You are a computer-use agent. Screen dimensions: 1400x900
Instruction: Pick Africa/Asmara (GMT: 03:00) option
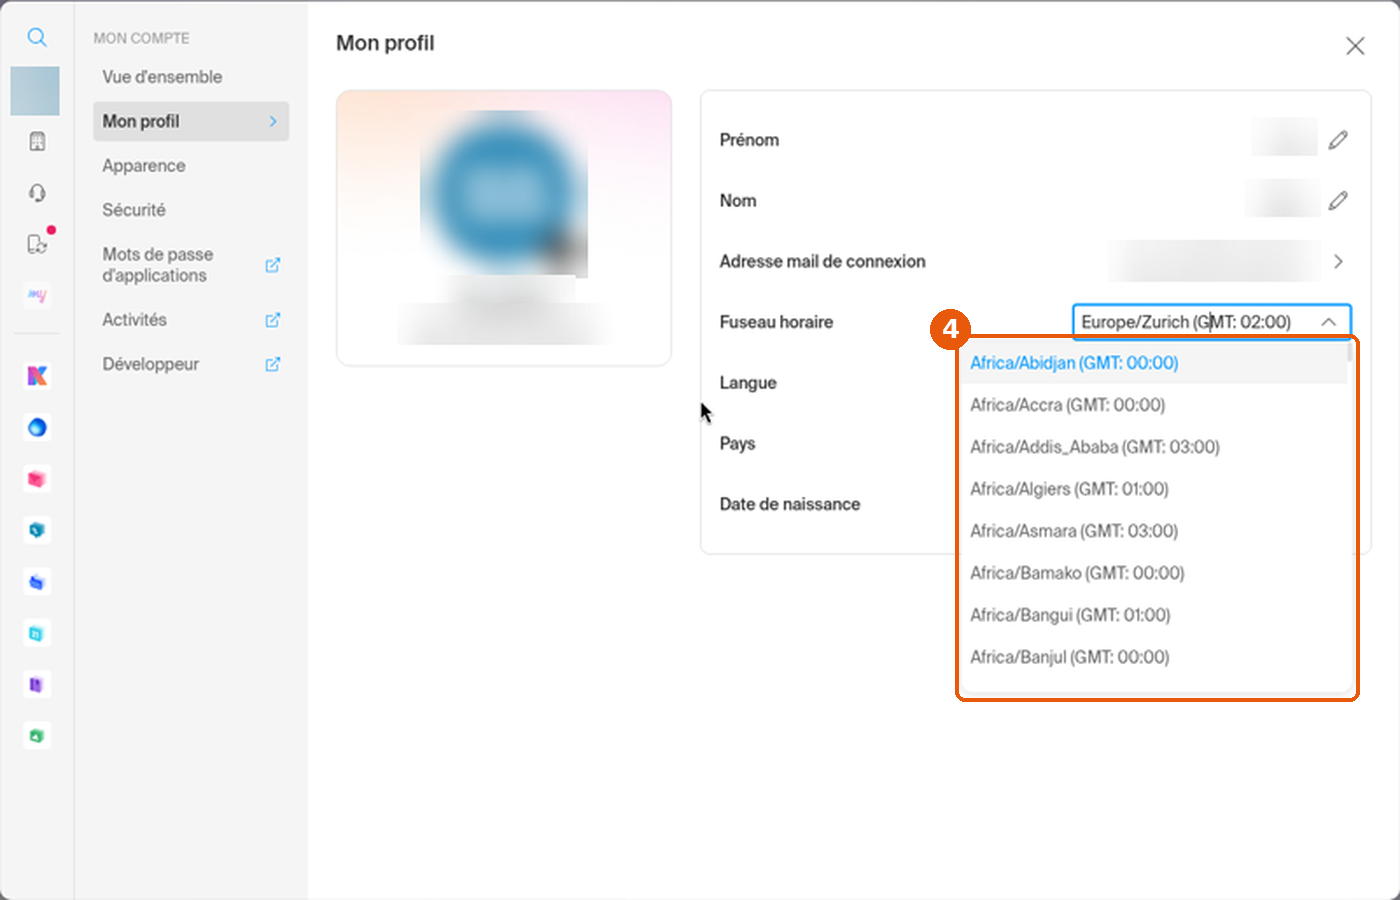(1153, 531)
